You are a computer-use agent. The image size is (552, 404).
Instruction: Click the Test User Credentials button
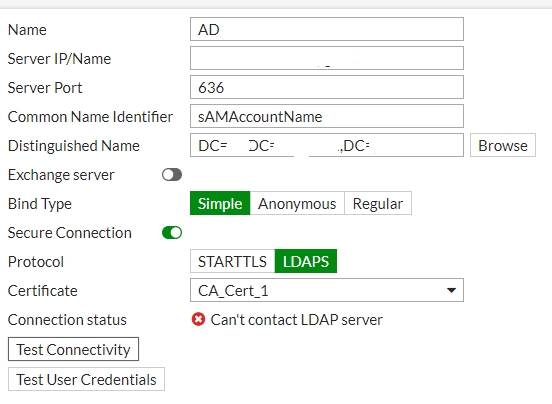(86, 379)
